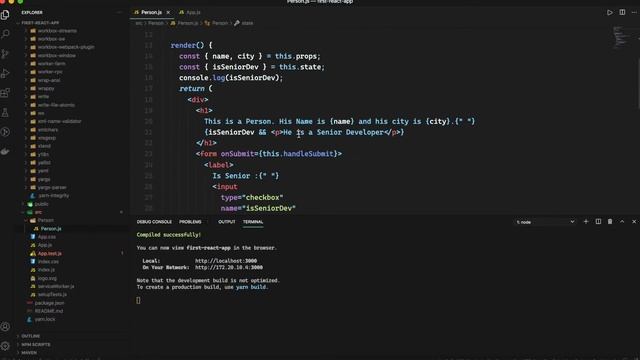Open the Accounts icon in activity bar
Screen dimensions: 640x360
pyautogui.click(x=5, y=327)
